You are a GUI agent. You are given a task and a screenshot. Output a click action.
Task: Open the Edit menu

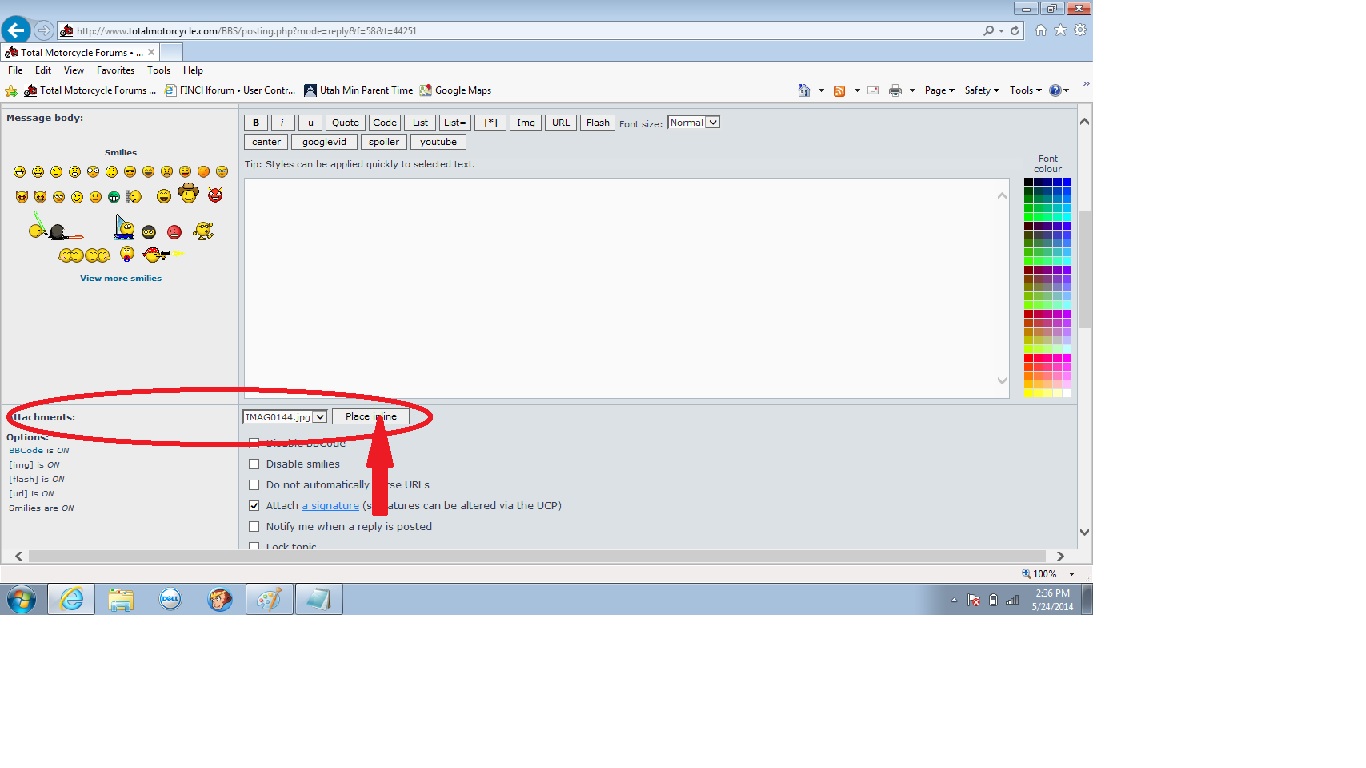coord(43,70)
